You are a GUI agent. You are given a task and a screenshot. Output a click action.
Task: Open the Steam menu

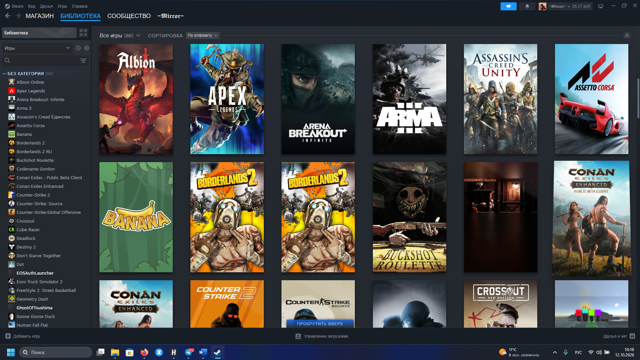[x=17, y=6]
